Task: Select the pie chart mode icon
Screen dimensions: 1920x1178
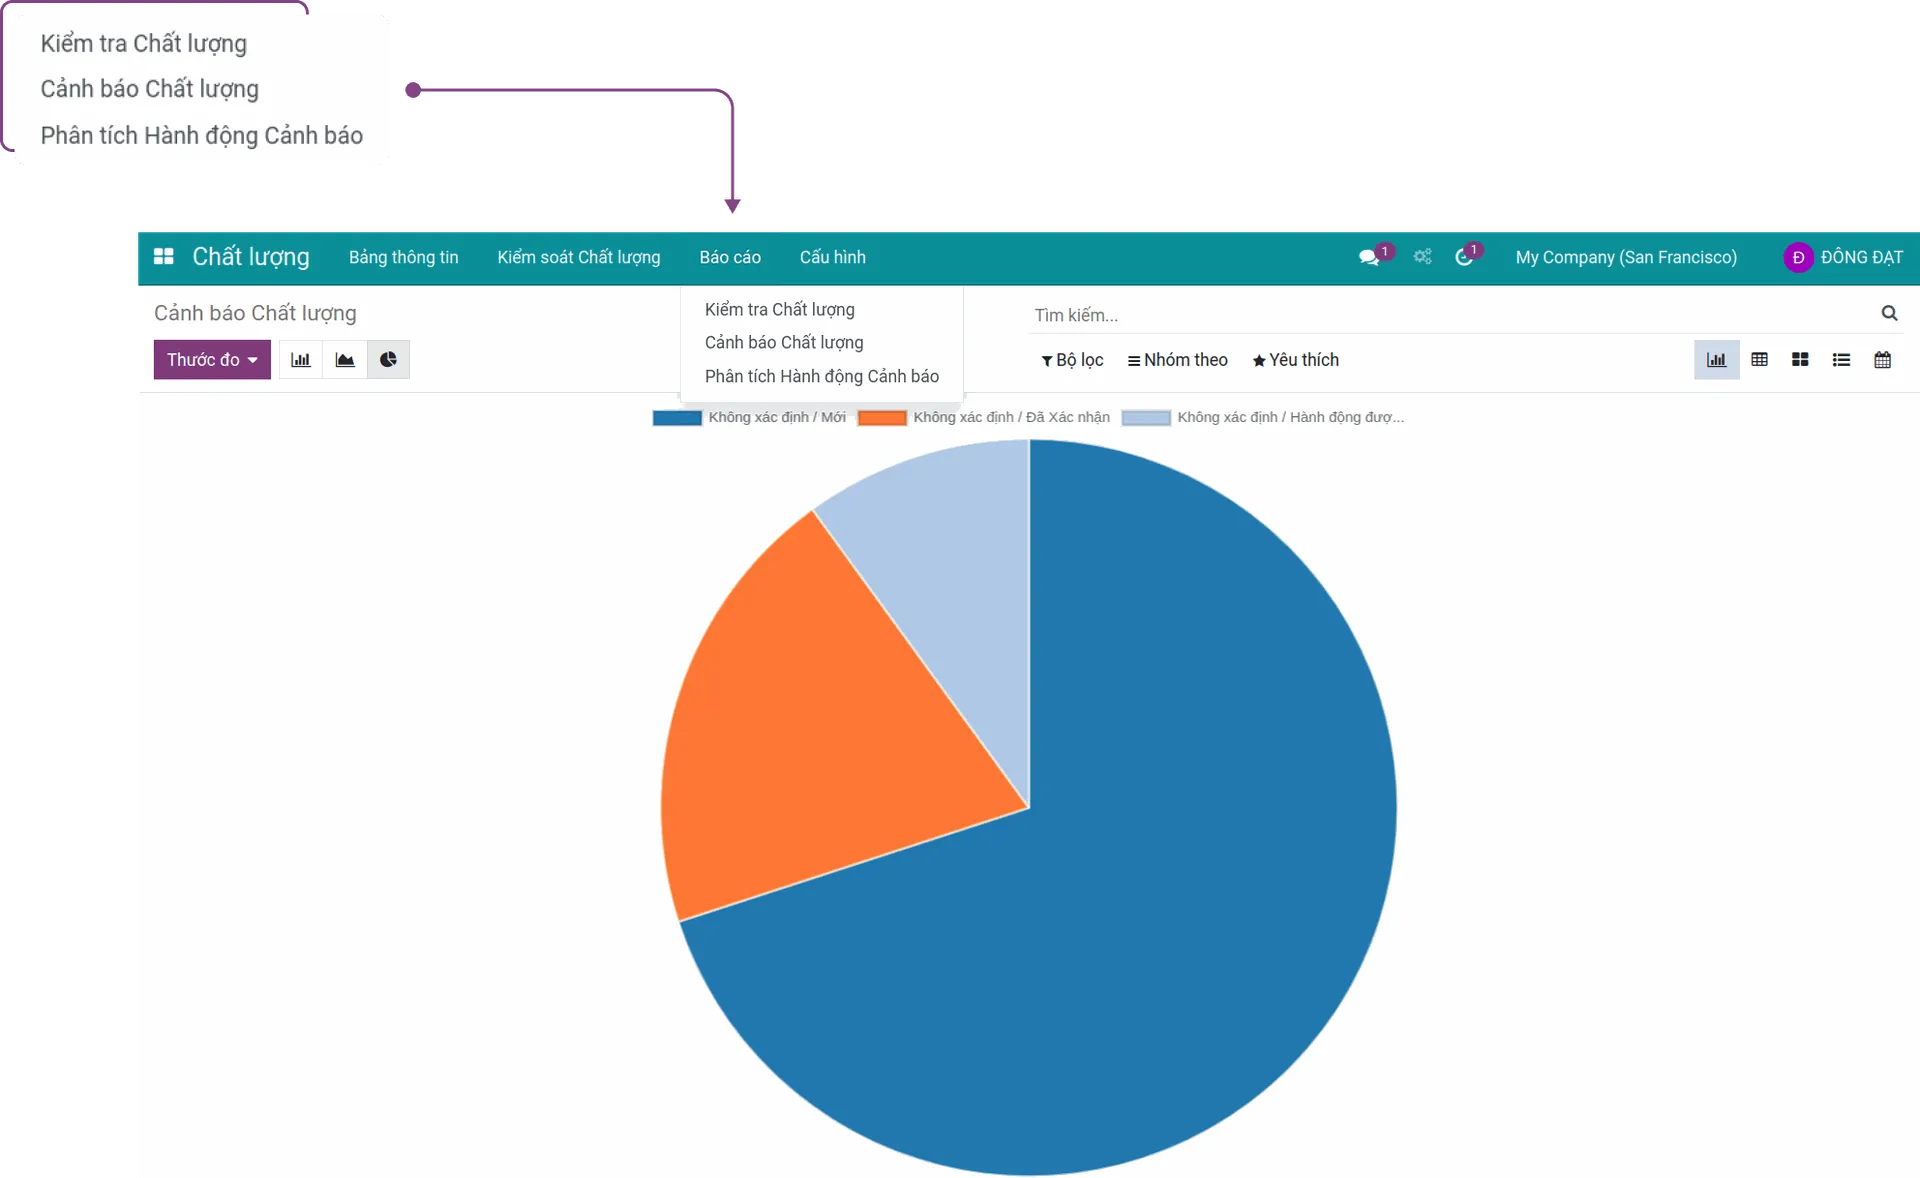Action: coord(388,360)
